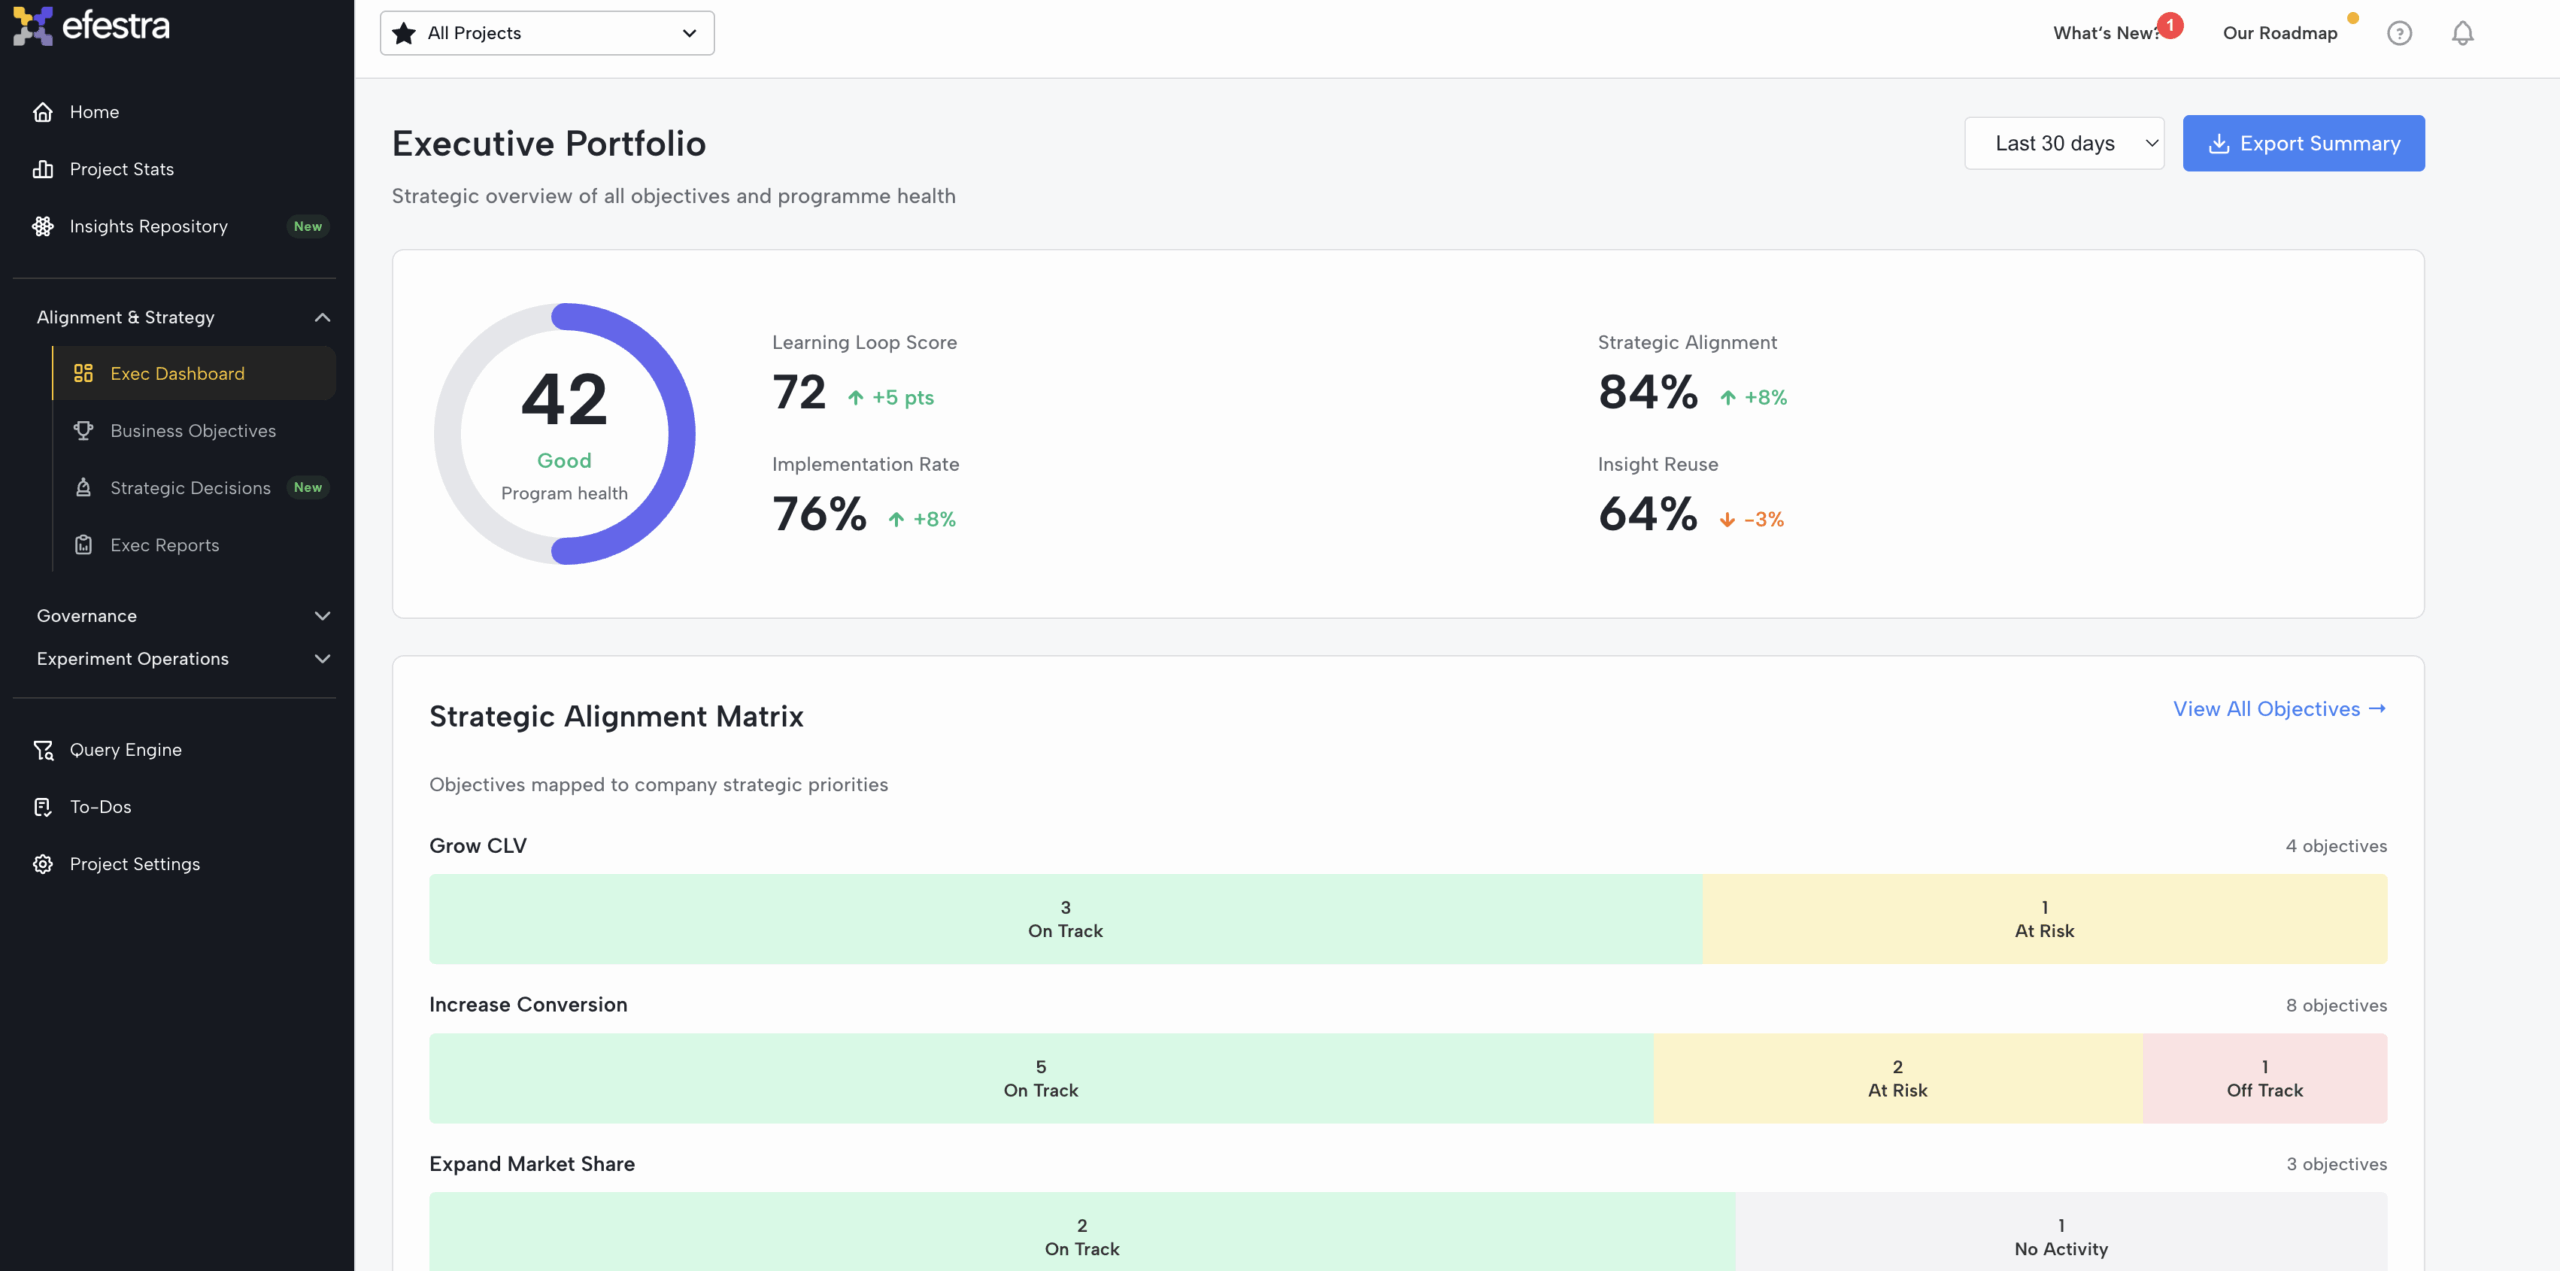2560x1271 pixels.
Task: Select Strategic Decisions menu item
Action: (x=190, y=488)
